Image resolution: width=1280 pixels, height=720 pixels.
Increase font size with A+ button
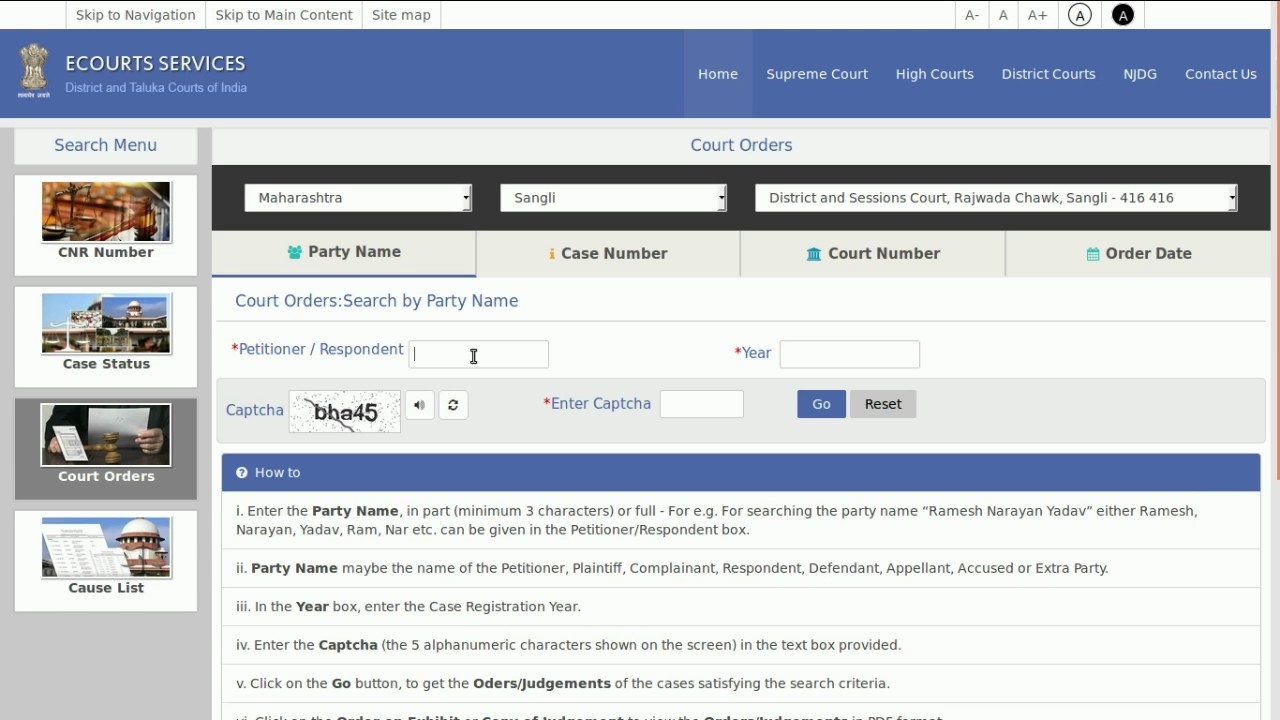click(x=1038, y=15)
